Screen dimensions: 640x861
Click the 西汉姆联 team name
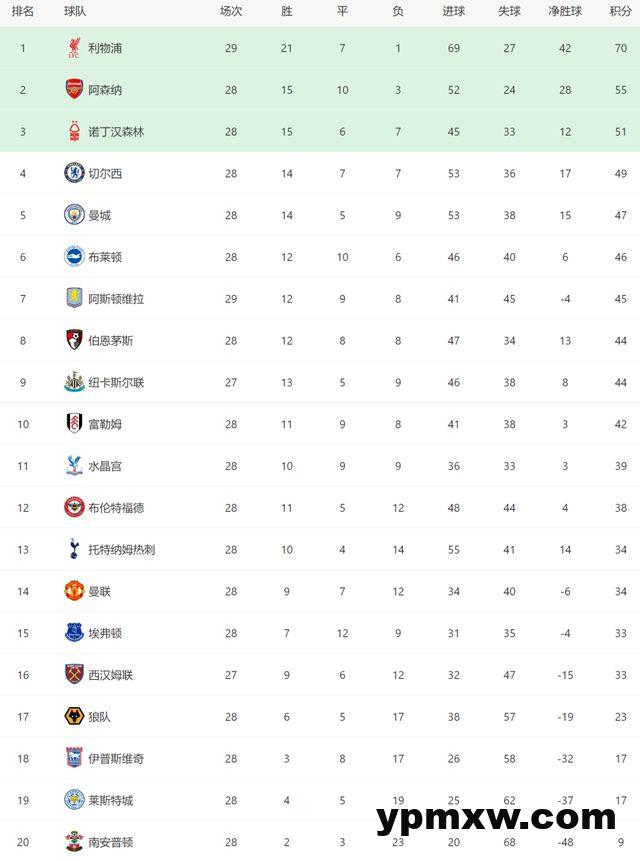coord(110,675)
